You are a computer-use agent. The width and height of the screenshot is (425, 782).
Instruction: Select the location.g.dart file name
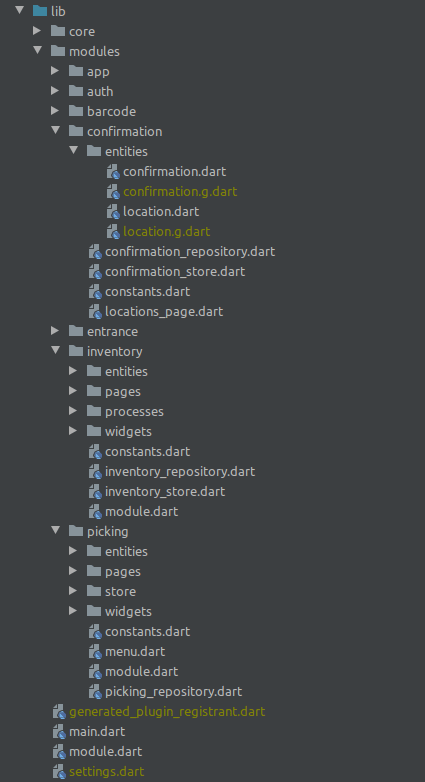[167, 231]
